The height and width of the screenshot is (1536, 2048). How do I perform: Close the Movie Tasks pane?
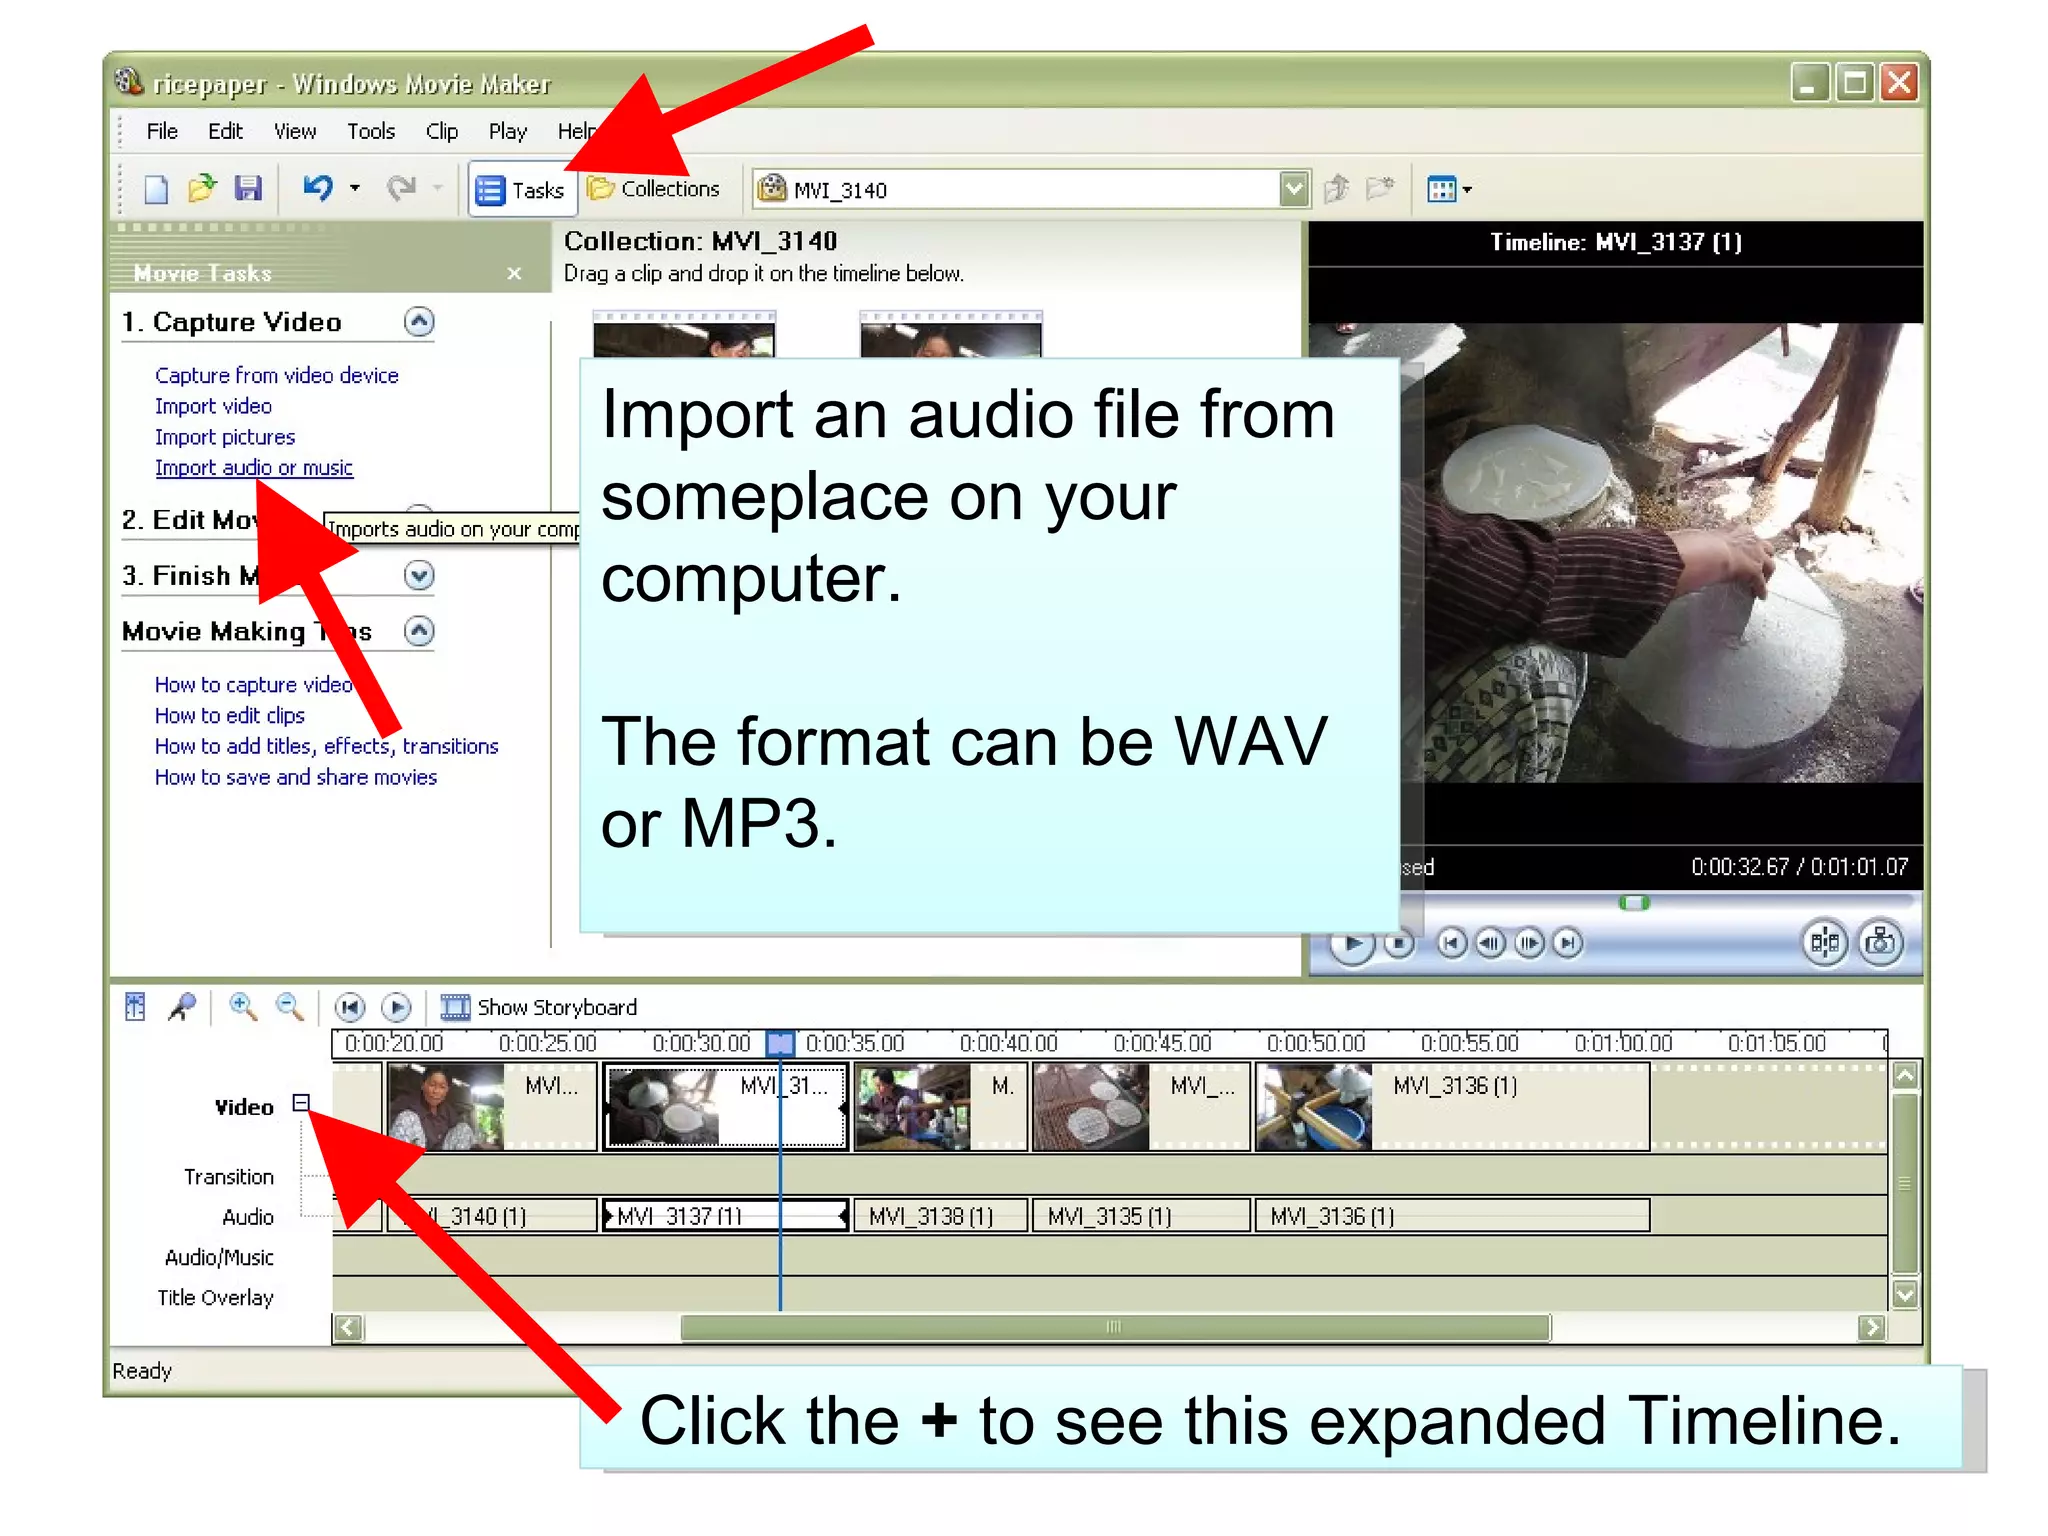(x=514, y=273)
